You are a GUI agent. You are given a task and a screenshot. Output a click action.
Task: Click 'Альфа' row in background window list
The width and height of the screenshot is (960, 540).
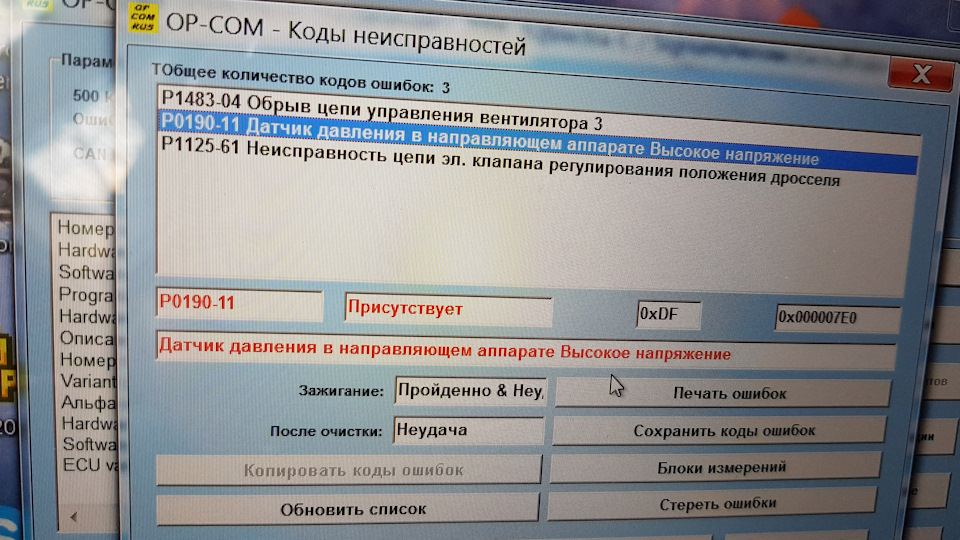coord(88,403)
